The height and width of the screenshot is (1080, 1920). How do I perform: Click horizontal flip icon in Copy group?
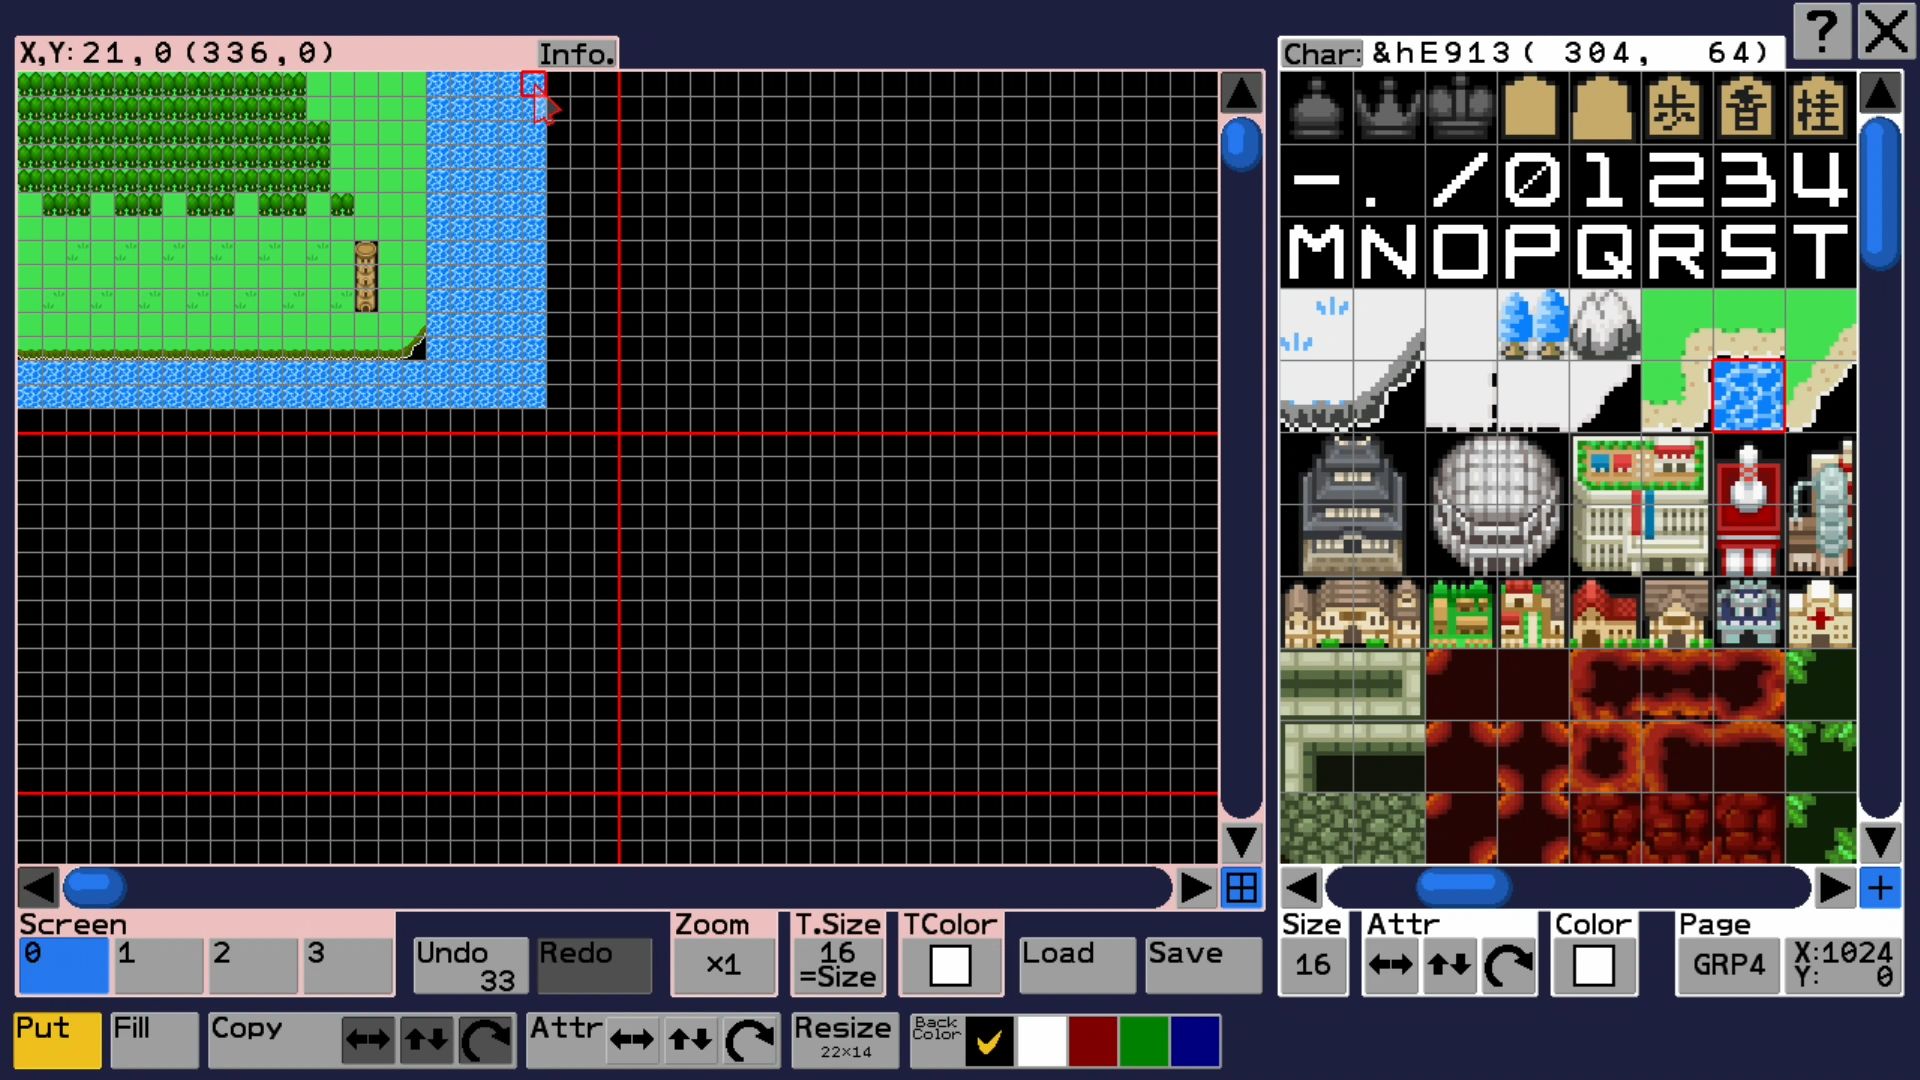pyautogui.click(x=368, y=1041)
